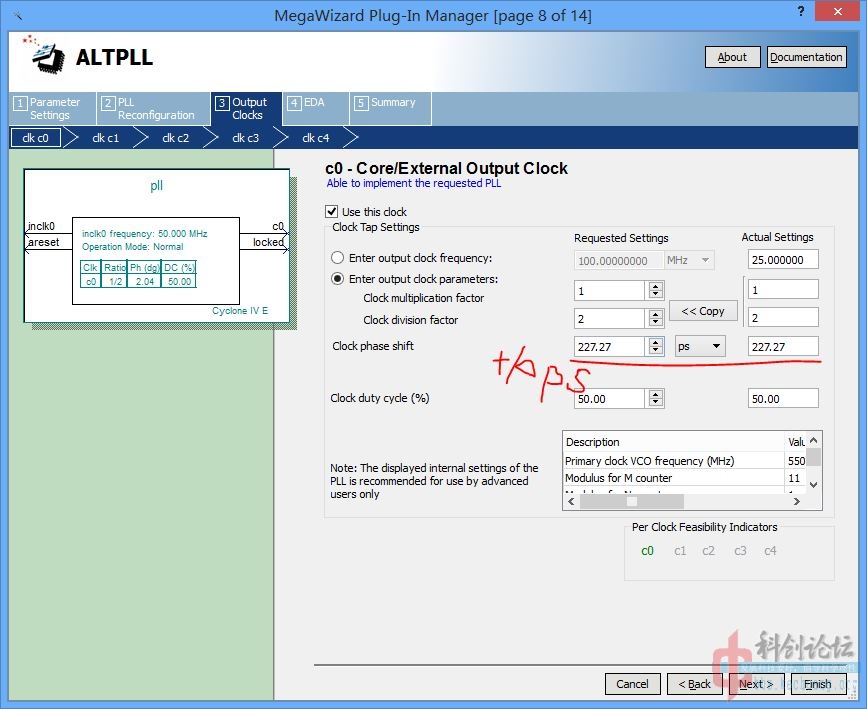Open the title bar help question mark
This screenshot has width=867, height=709.
click(x=801, y=11)
